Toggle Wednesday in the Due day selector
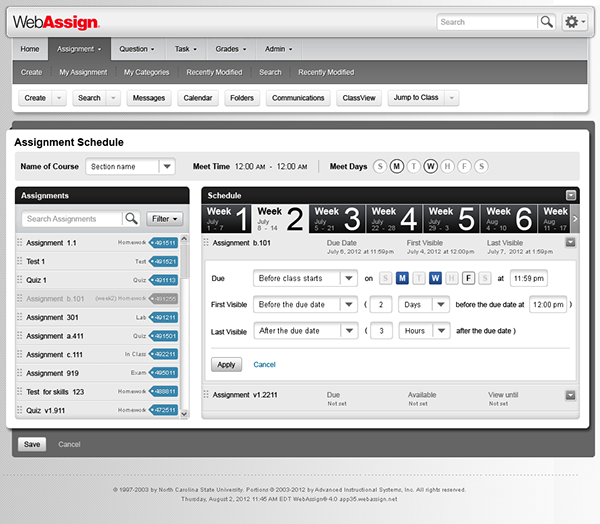600x524 pixels. pos(435,278)
